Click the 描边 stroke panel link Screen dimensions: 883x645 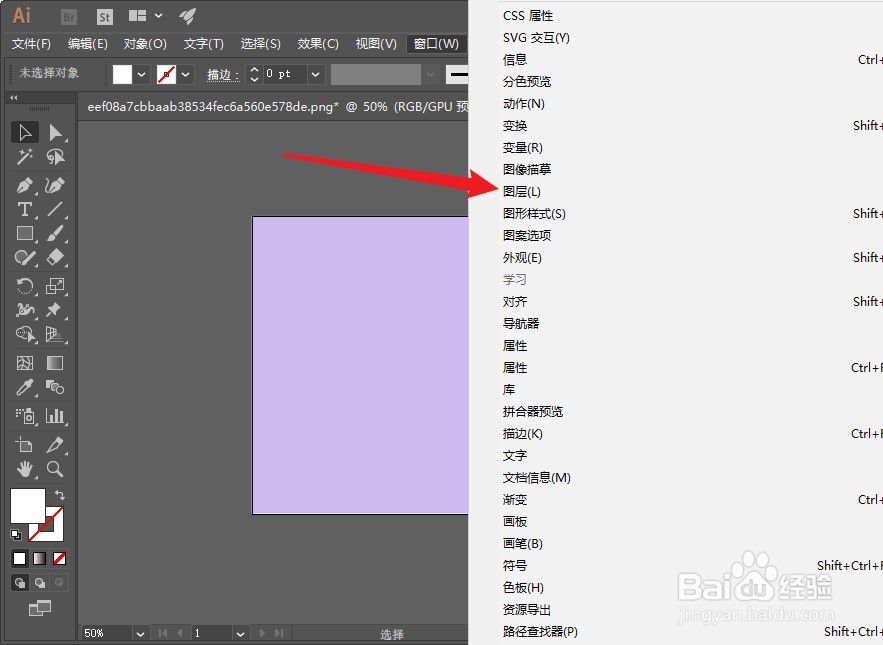(223, 74)
